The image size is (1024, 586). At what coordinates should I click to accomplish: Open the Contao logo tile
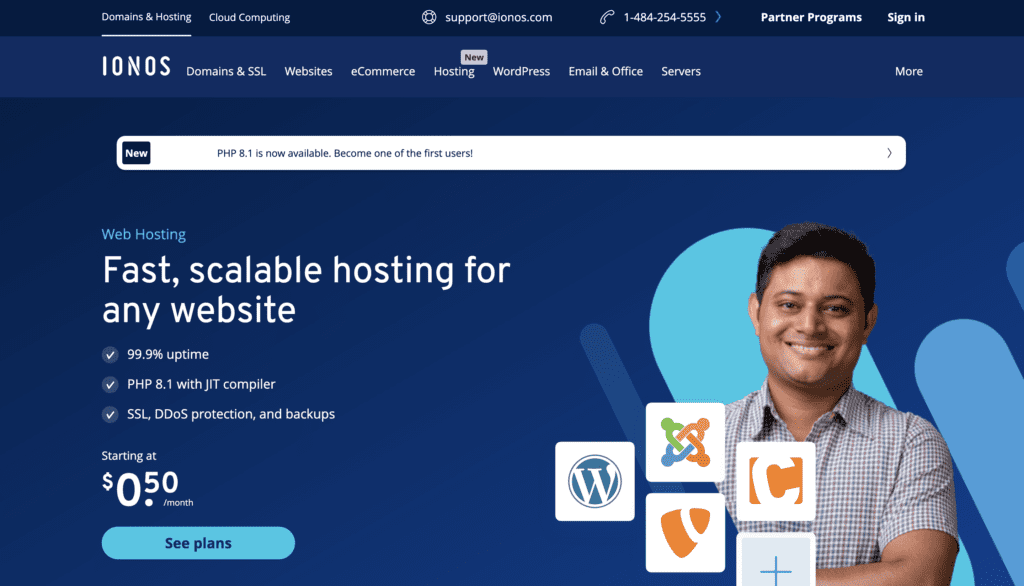(x=776, y=480)
